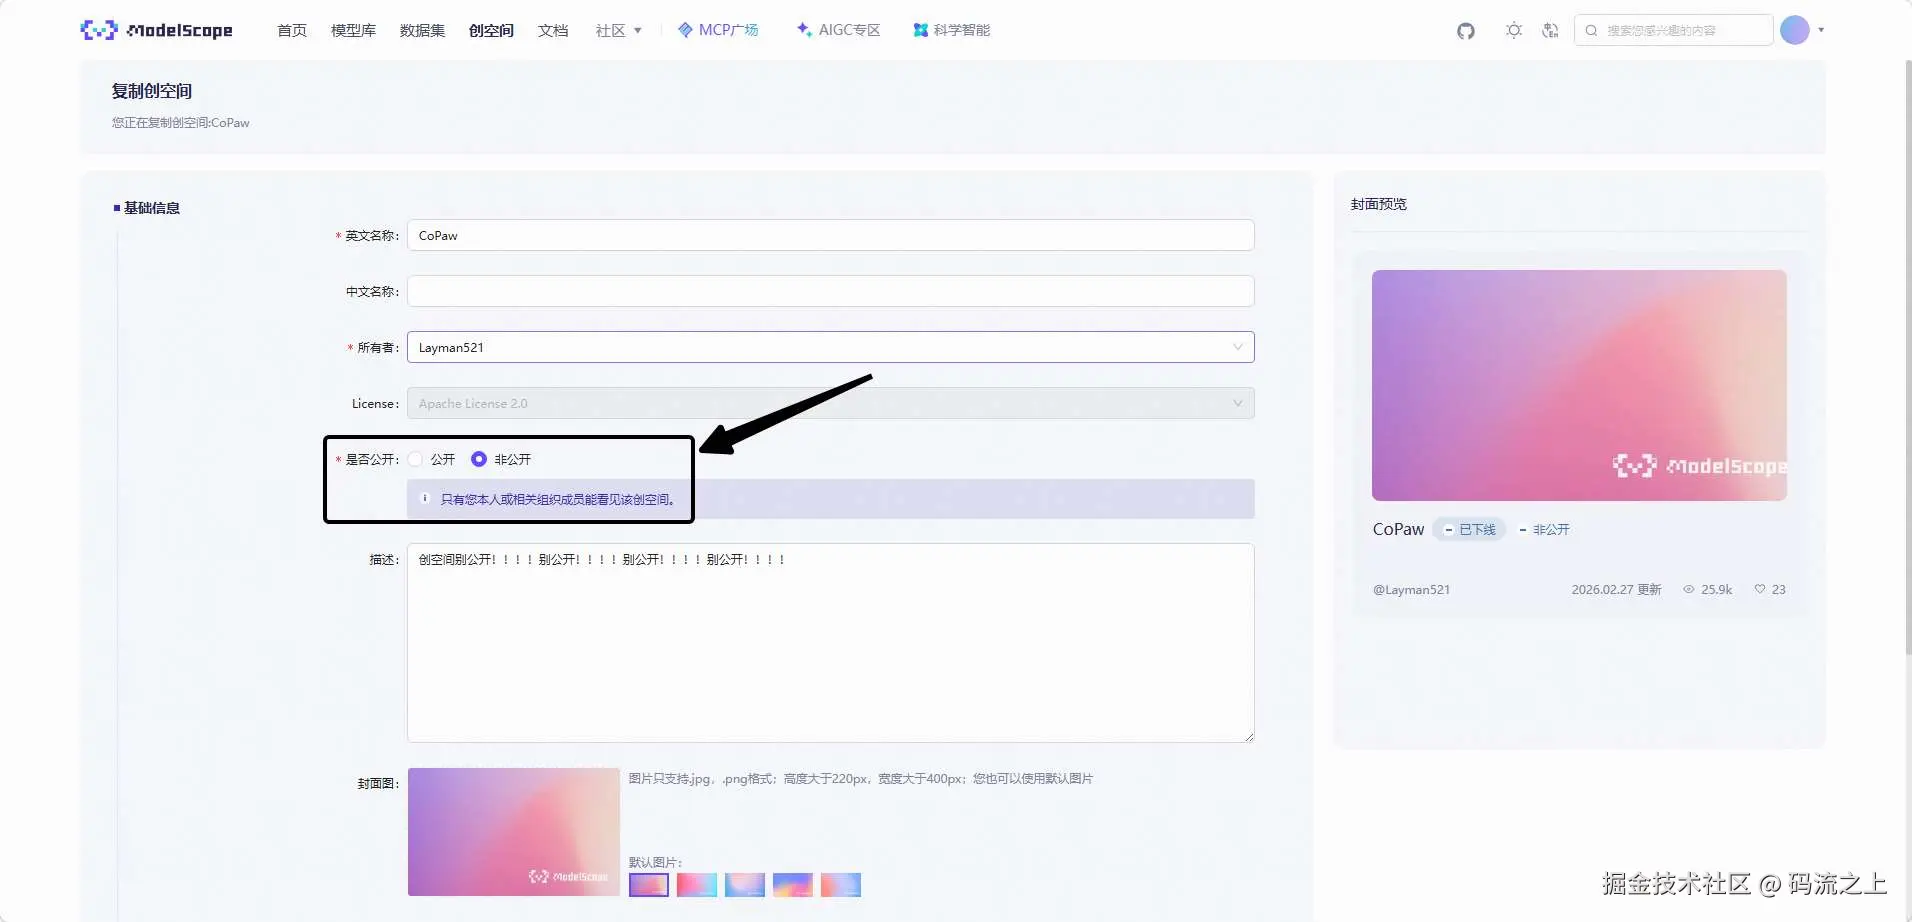The height and width of the screenshot is (922, 1912).
Task: Open the License dropdown Apache License 2.0
Action: (x=830, y=403)
